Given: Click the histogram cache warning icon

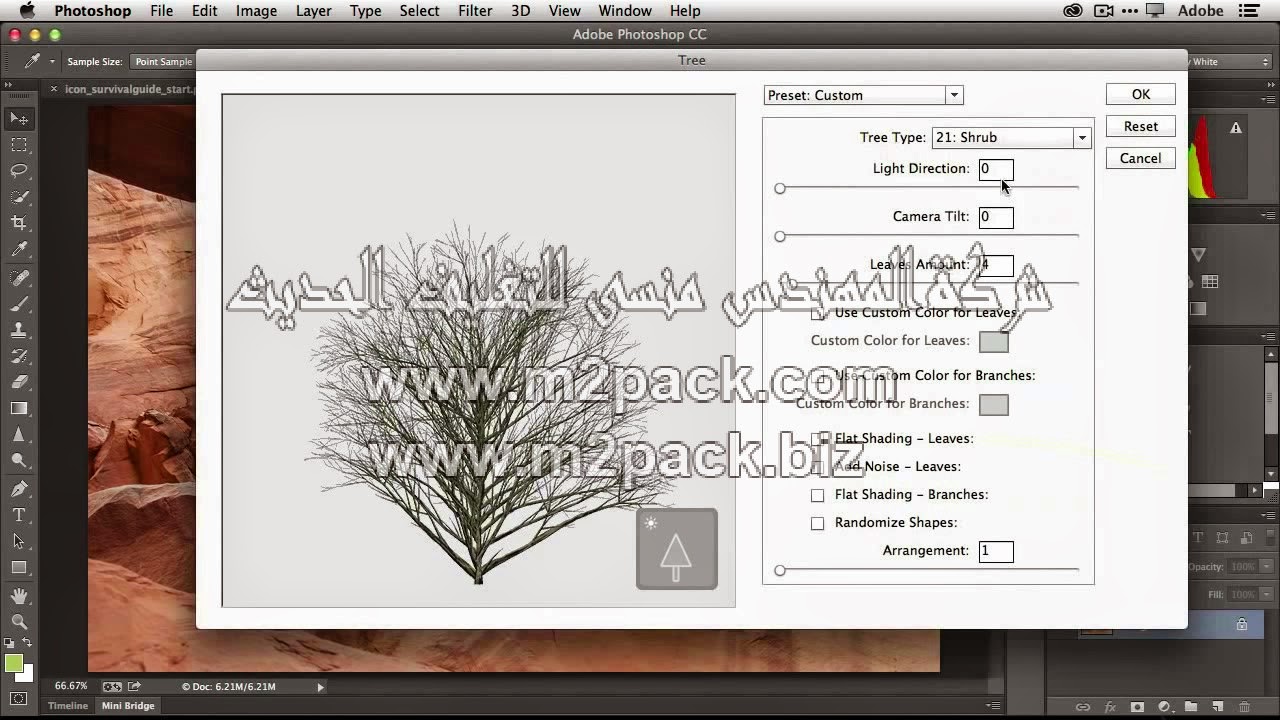Looking at the screenshot, I should pyautogui.click(x=1237, y=128).
